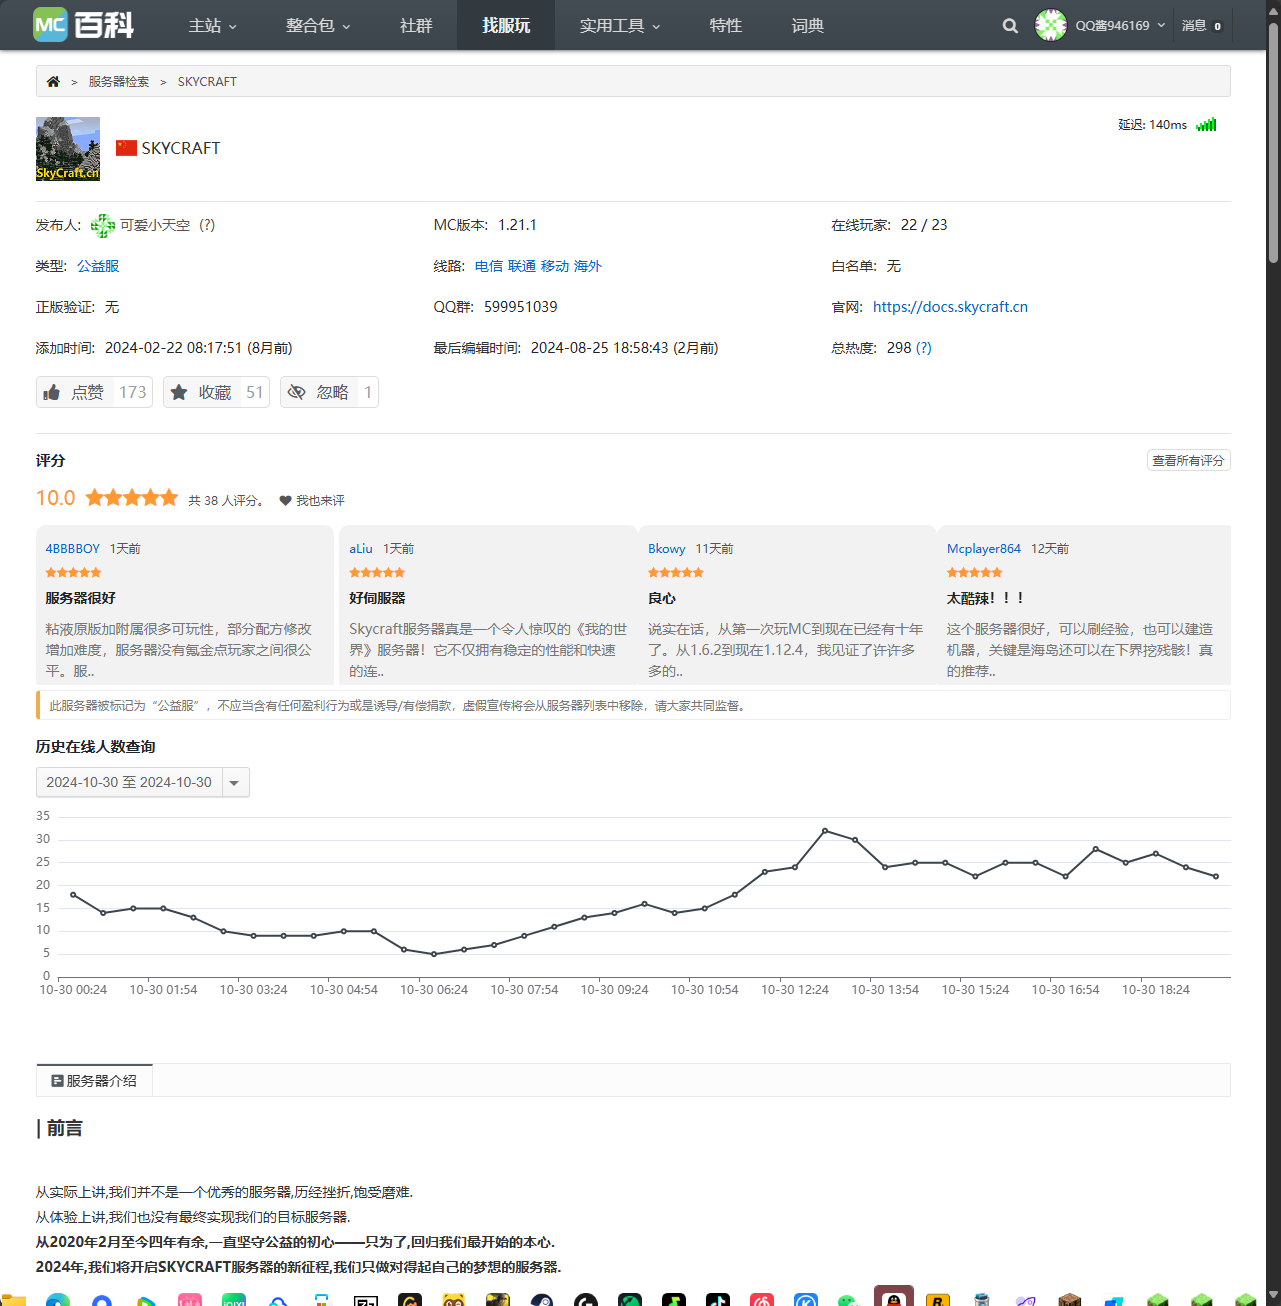
Task: Open reviewer 4BBBBOY's profile link
Action: [73, 549]
